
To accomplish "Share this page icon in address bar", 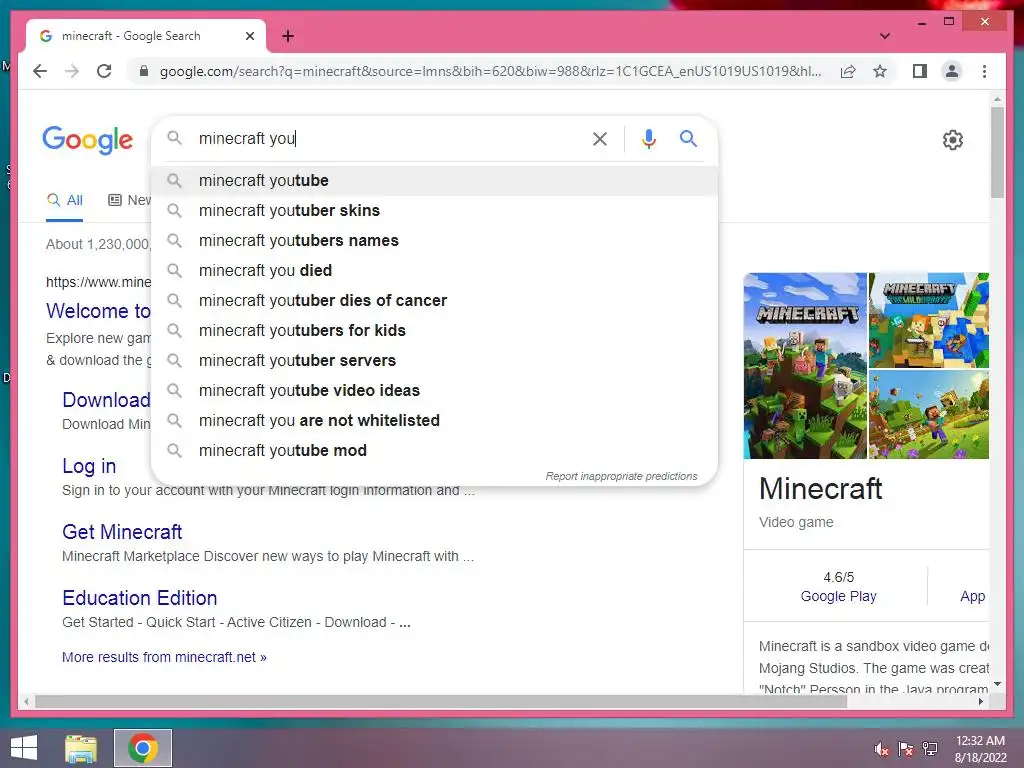I will [848, 71].
